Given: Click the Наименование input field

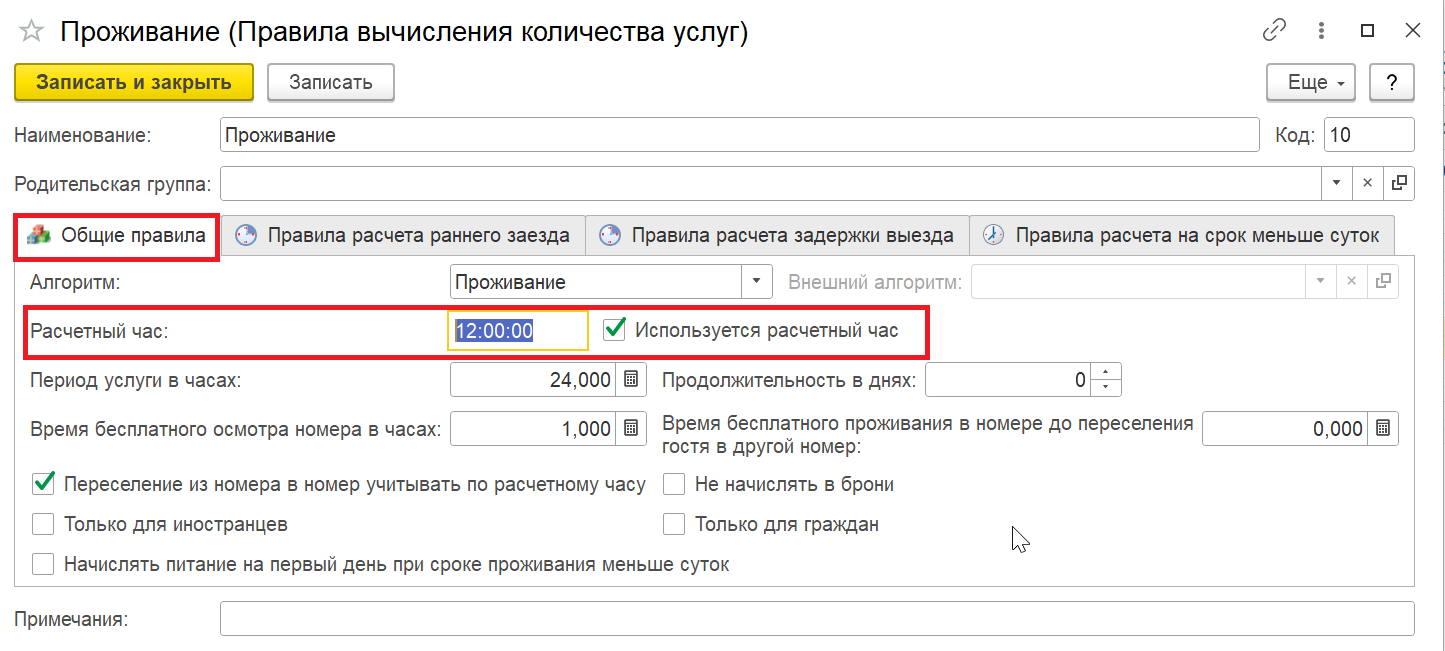Looking at the screenshot, I should point(739,135).
